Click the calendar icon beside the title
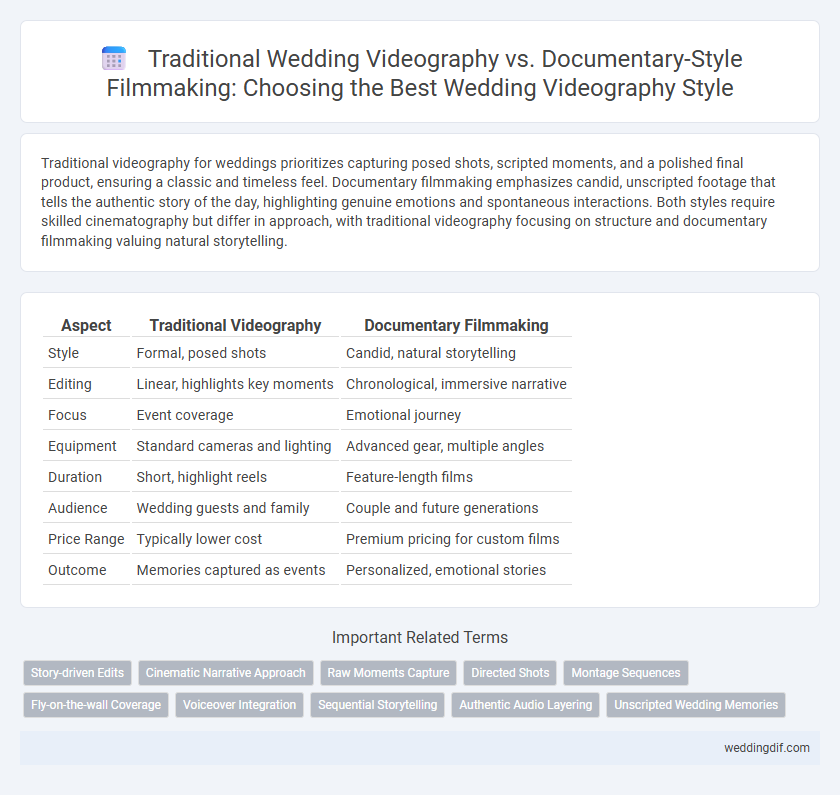This screenshot has height=795, width=840. pyautogui.click(x=114, y=58)
